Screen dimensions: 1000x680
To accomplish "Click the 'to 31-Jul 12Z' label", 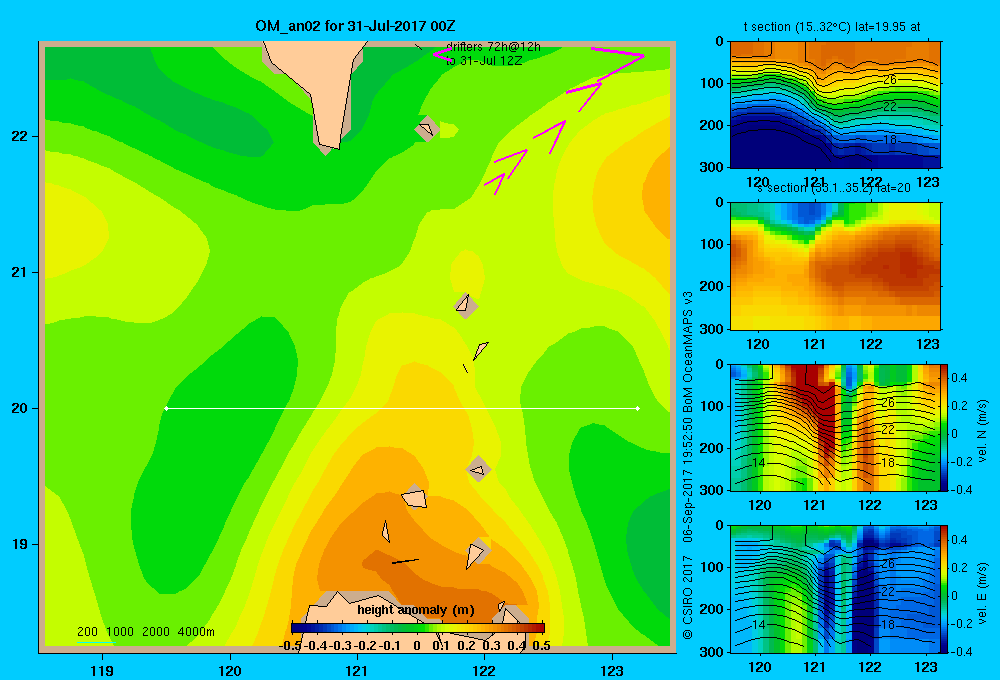I will click(x=484, y=61).
